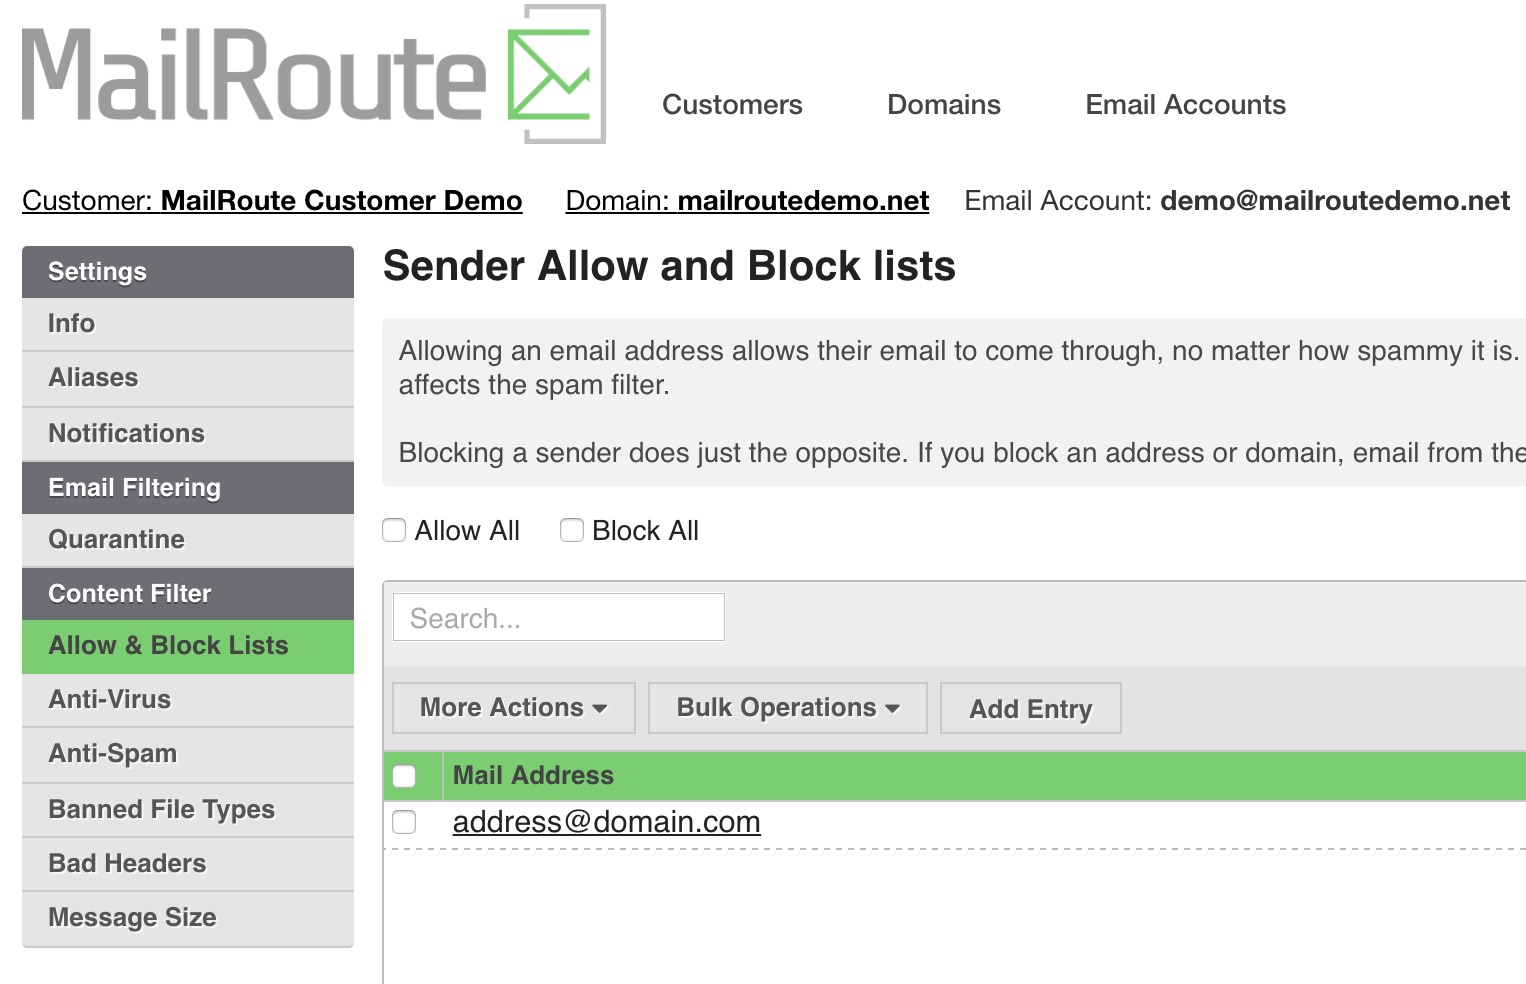Open the Customers top menu
The width and height of the screenshot is (1526, 984).
pyautogui.click(x=732, y=105)
